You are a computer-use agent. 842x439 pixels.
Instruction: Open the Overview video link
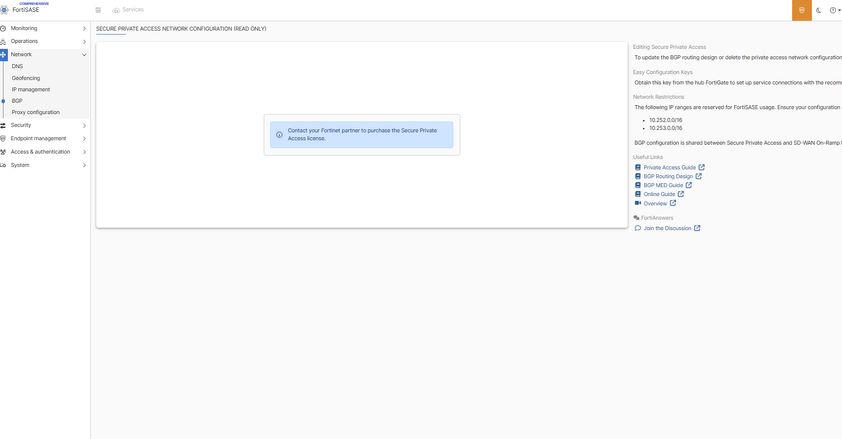click(655, 204)
